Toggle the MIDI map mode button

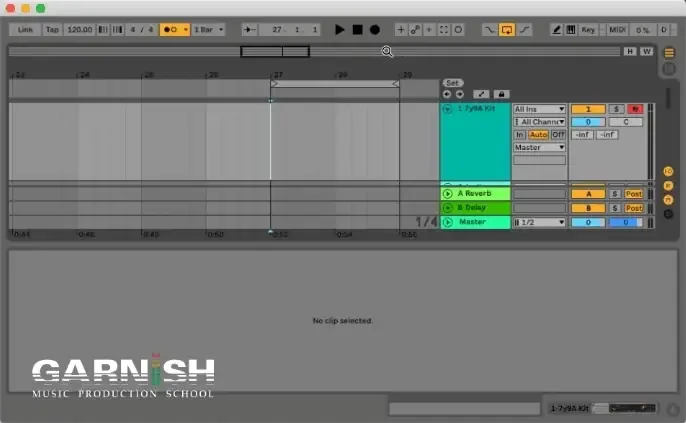(617, 30)
